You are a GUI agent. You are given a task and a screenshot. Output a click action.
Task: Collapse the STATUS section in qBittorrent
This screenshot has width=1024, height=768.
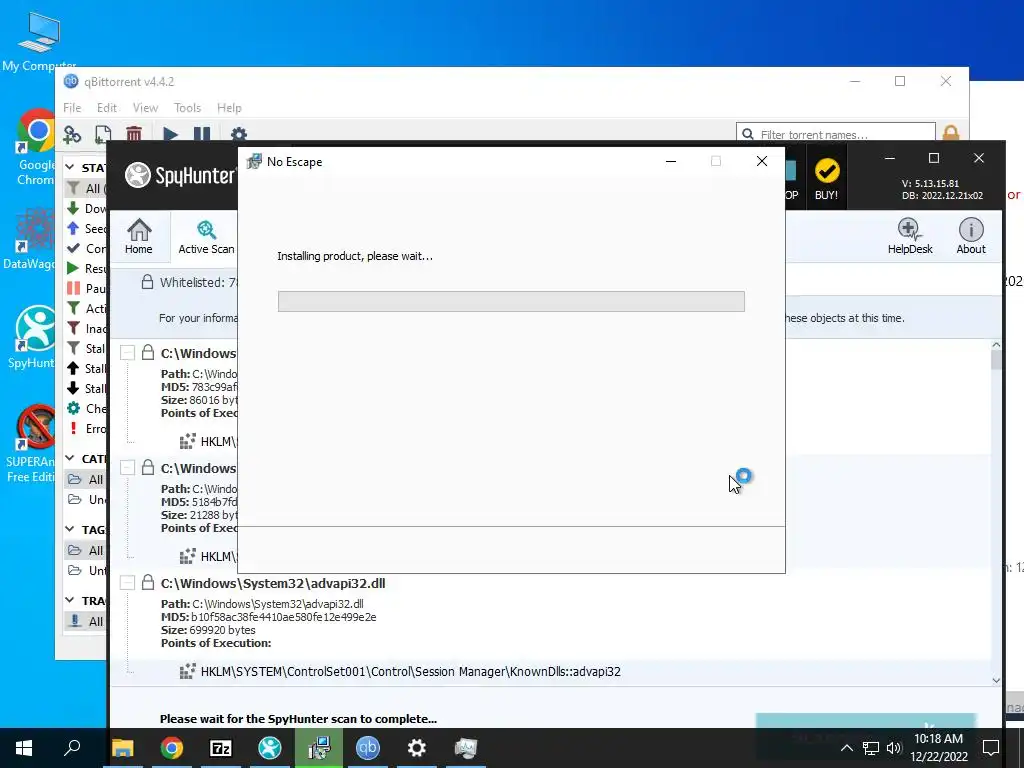pos(70,168)
